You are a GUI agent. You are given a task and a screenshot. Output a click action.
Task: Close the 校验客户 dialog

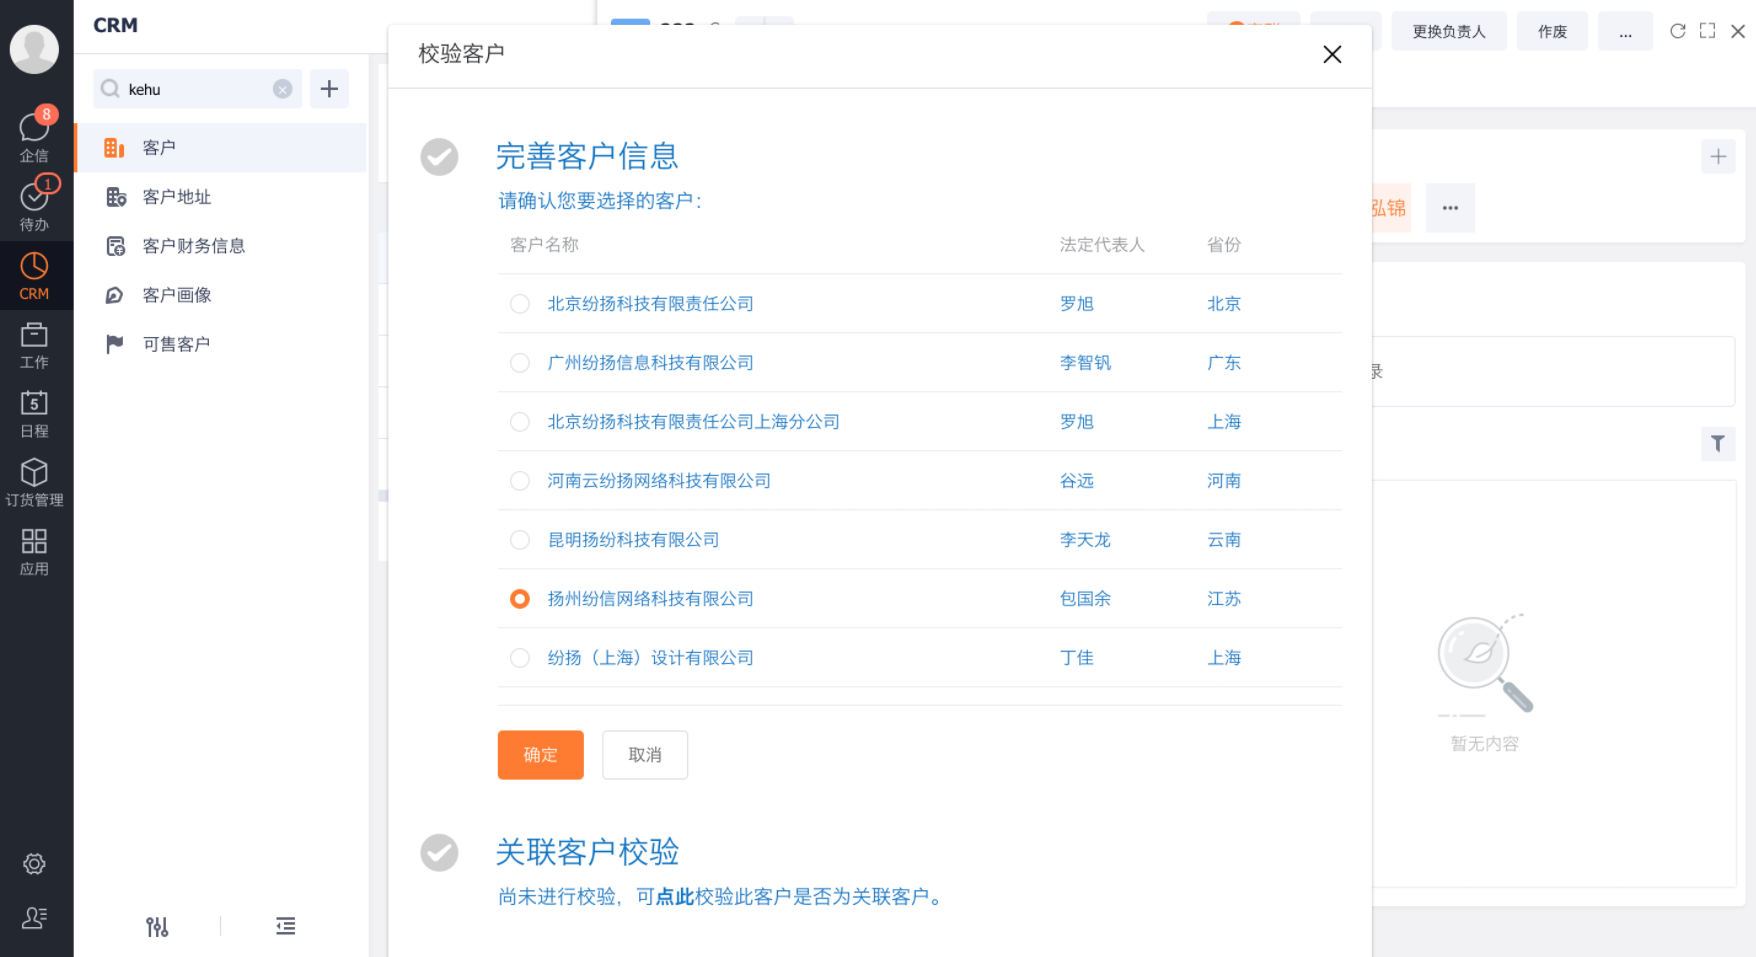tap(1332, 54)
